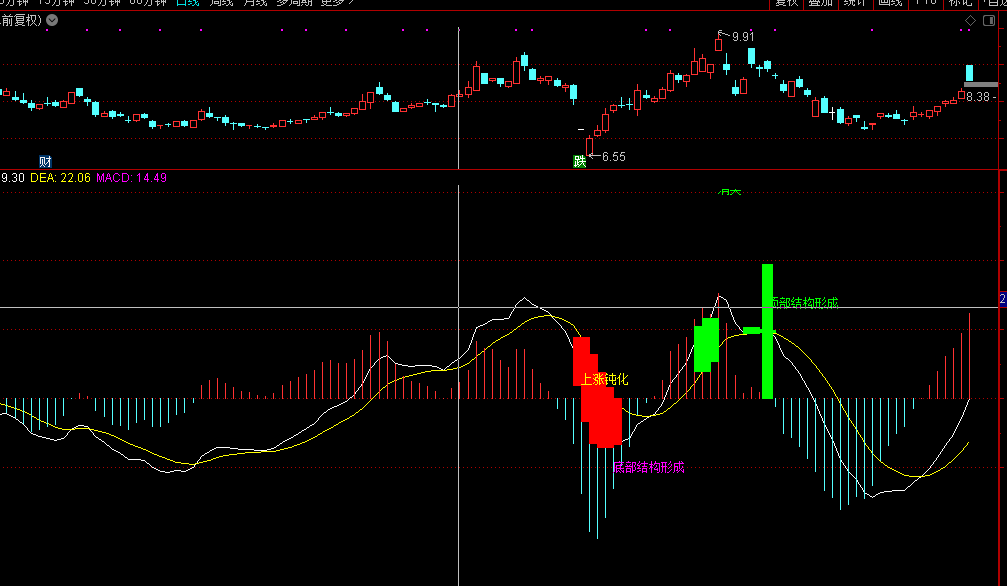
Task: Switch to the 日线 period tab
Action: click(x=187, y=3)
